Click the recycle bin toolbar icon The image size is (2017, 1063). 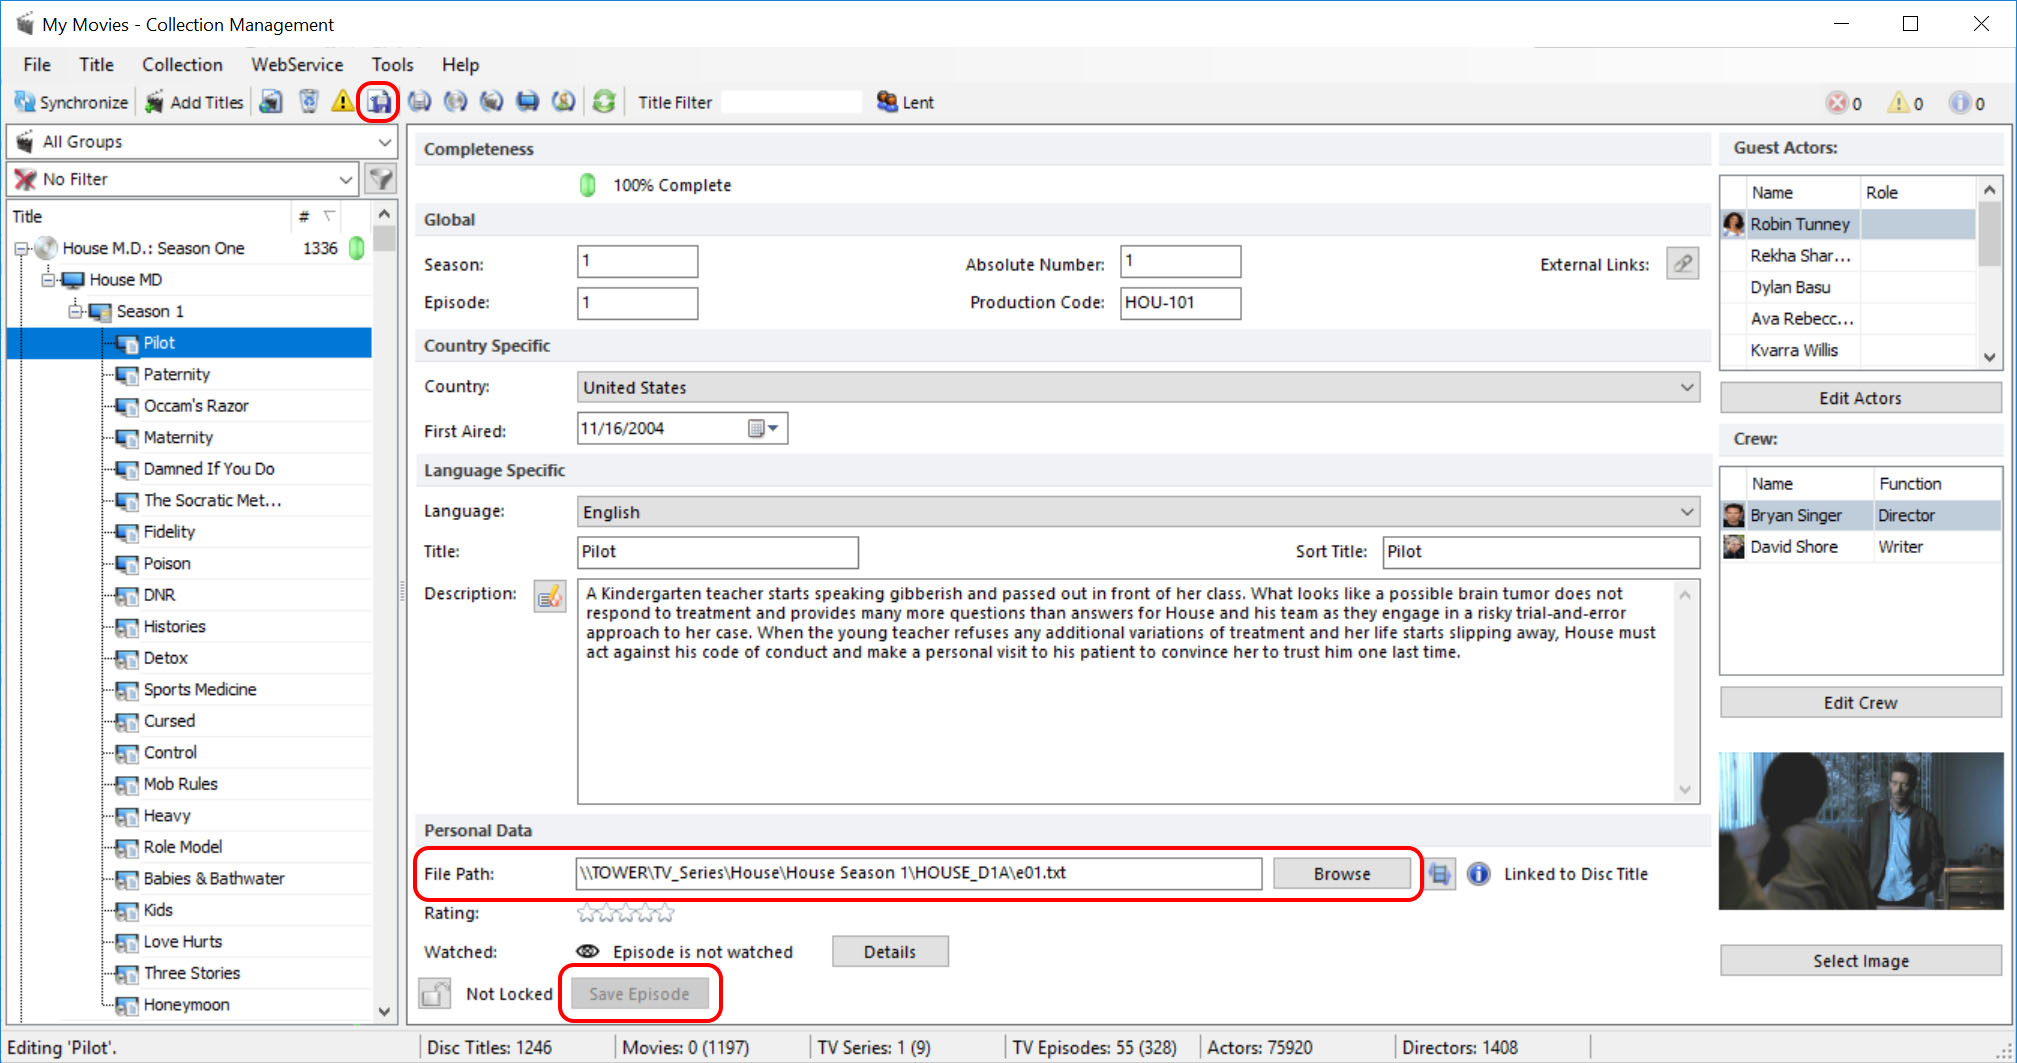click(309, 102)
